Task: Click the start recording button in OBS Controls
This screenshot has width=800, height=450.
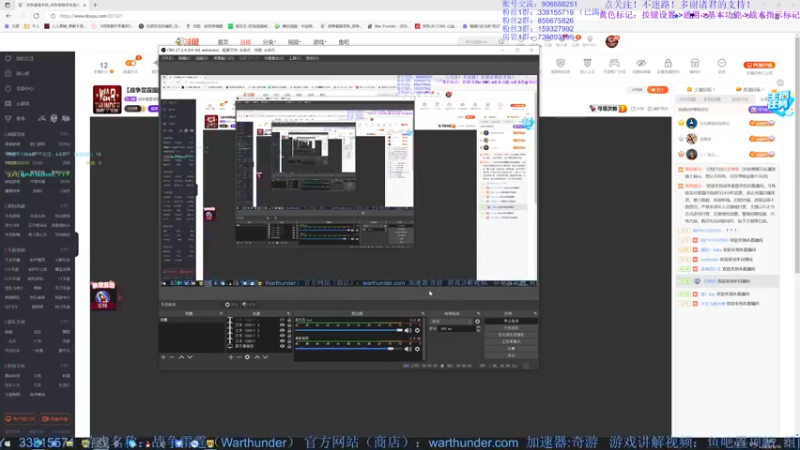Action: pyautogui.click(x=511, y=328)
